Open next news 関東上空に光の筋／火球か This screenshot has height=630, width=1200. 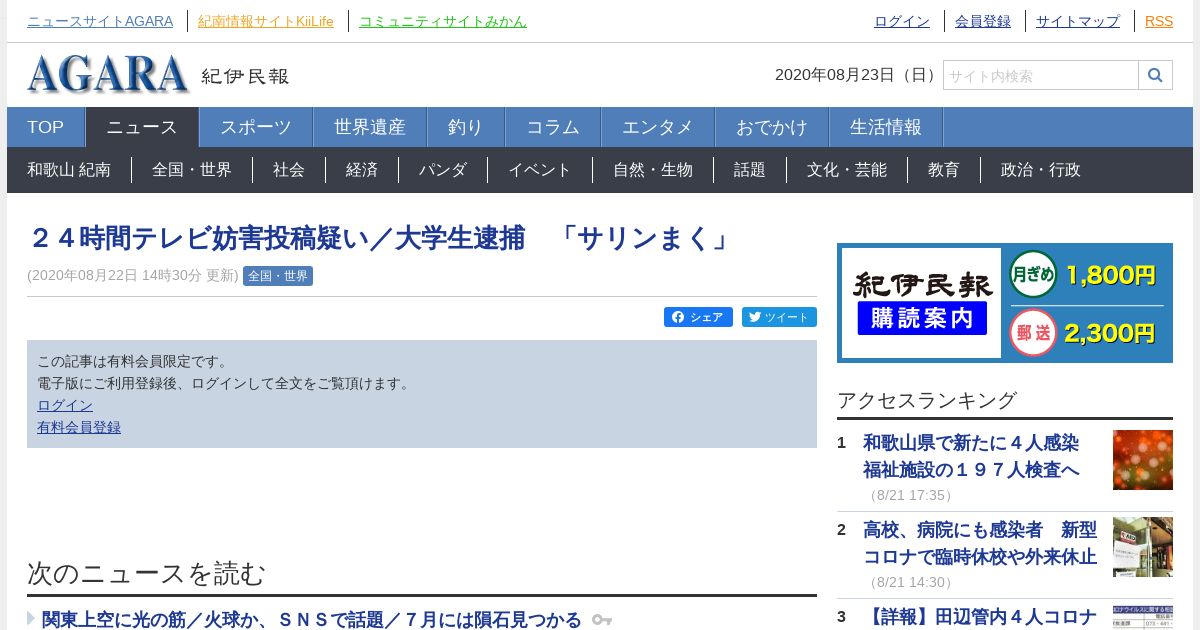[x=311, y=620]
